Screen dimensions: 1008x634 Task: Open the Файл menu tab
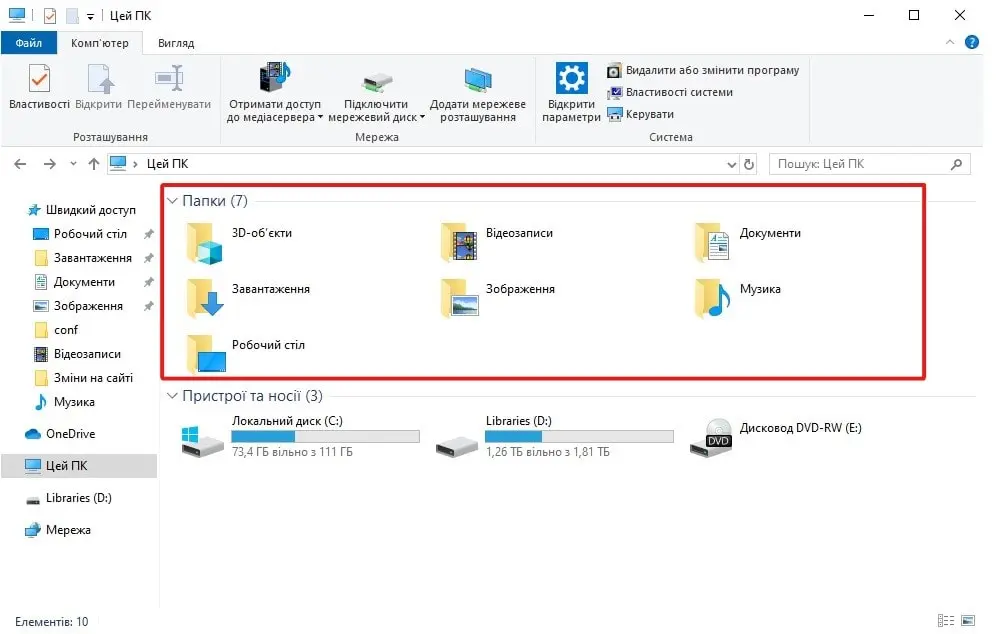point(28,43)
